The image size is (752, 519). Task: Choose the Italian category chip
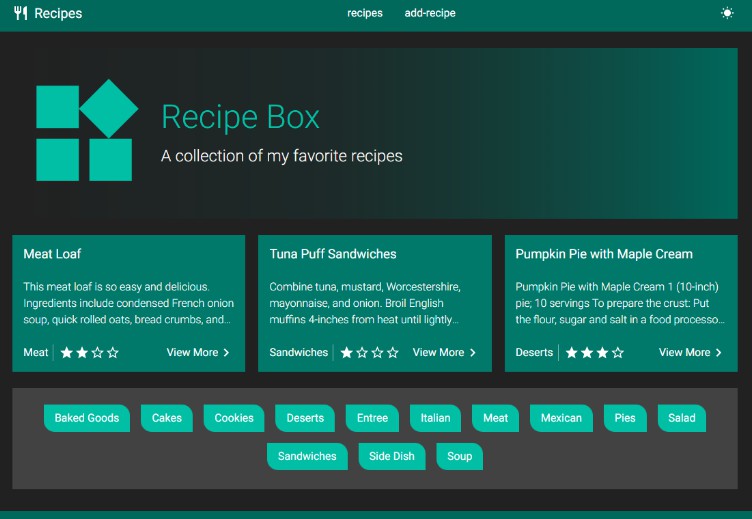435,418
